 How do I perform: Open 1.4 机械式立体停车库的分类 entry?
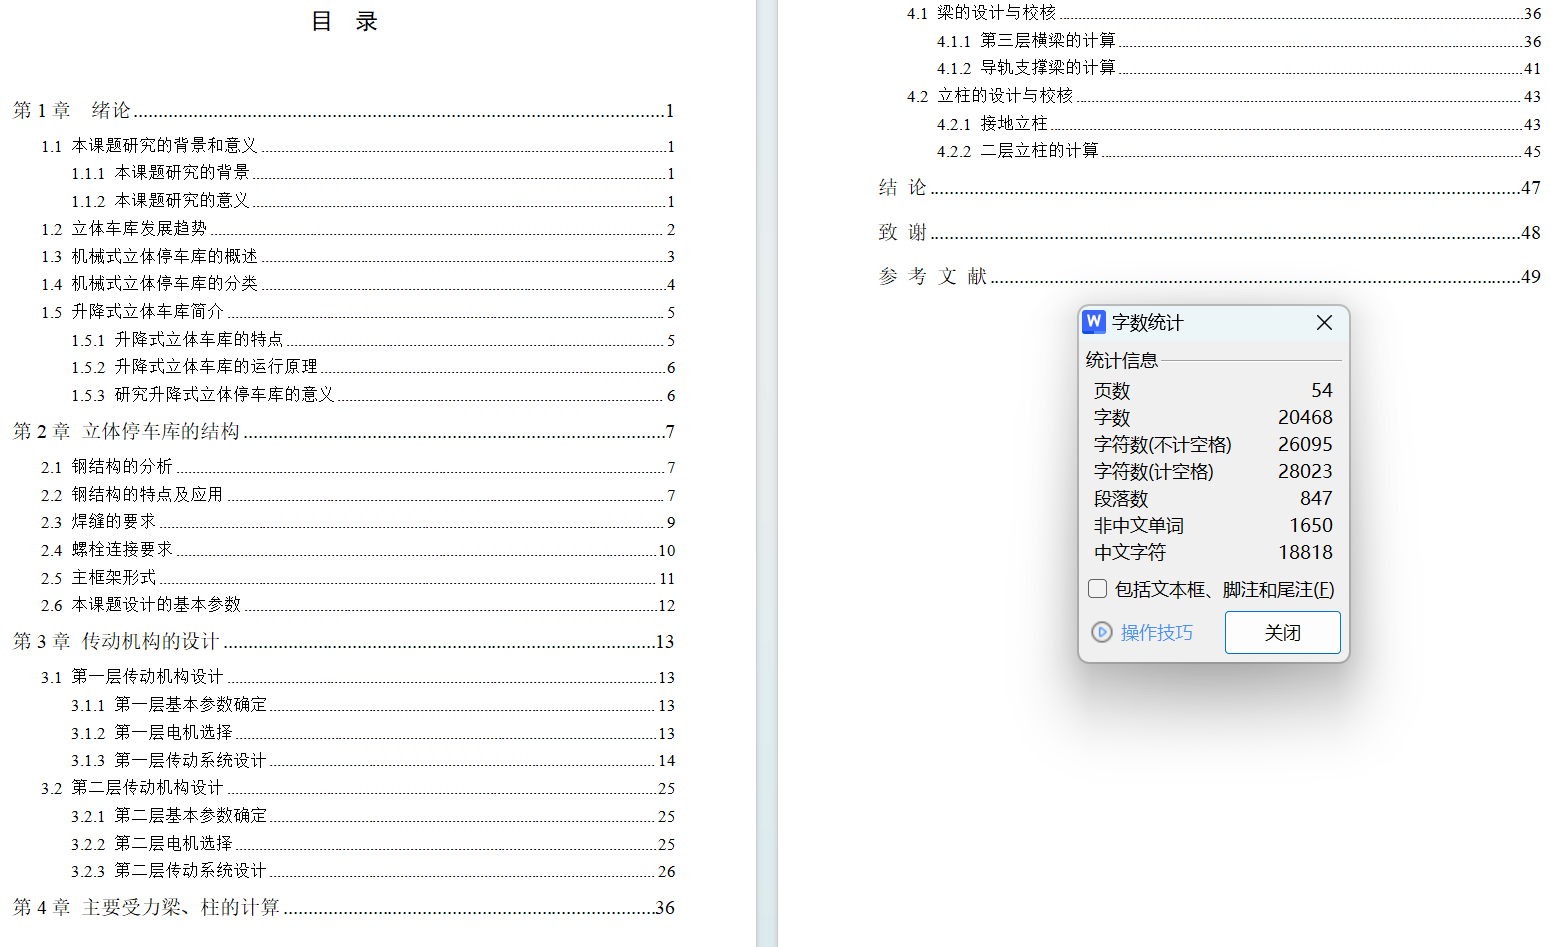(358, 284)
